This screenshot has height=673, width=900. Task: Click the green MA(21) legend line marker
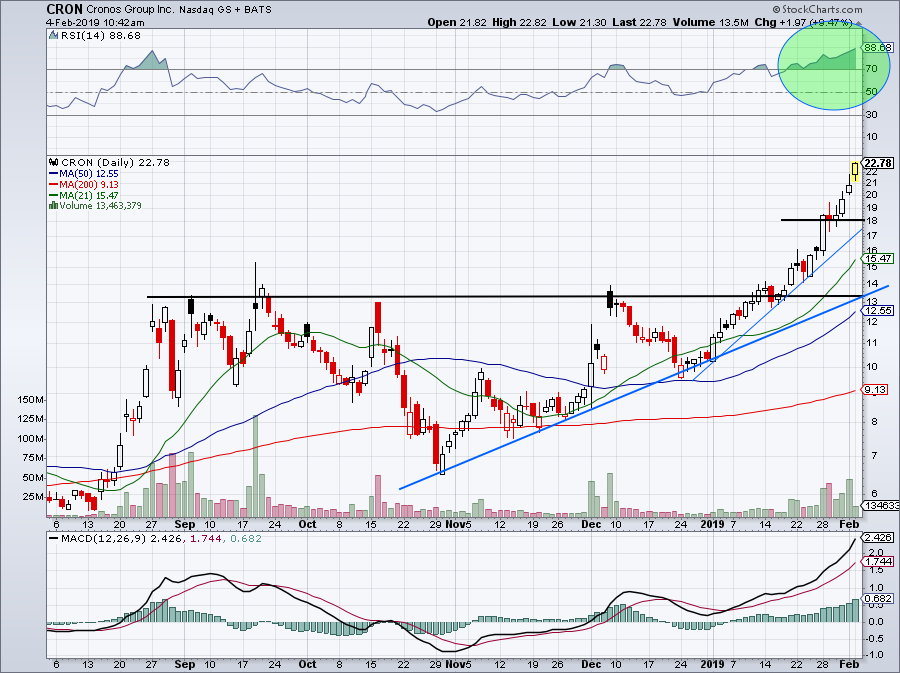pos(53,196)
